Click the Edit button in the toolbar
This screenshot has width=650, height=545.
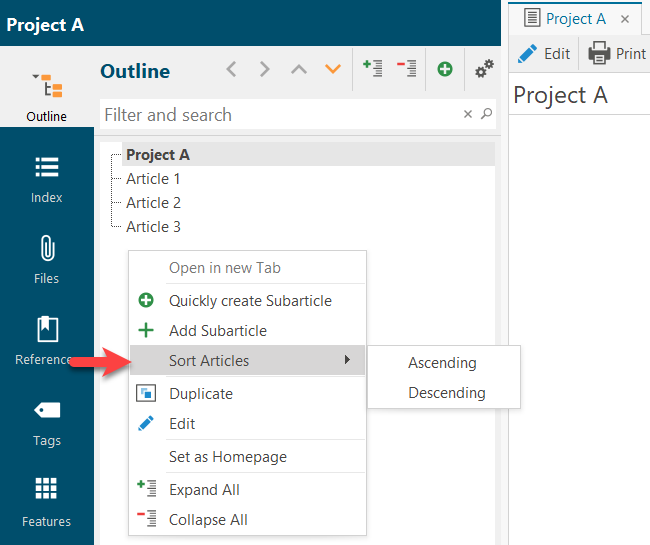click(x=545, y=54)
